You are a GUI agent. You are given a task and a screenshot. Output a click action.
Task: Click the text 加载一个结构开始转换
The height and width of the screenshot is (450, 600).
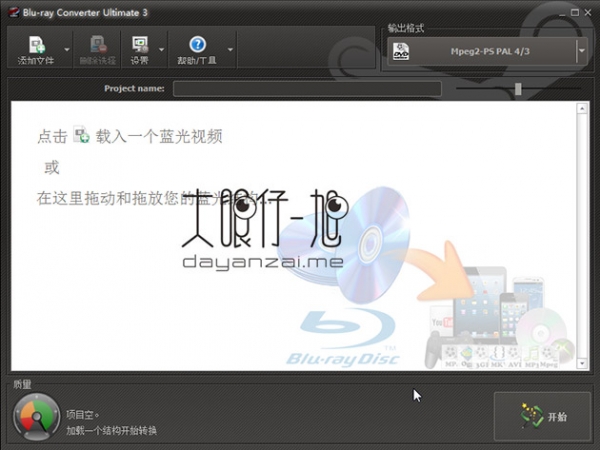(x=111, y=430)
